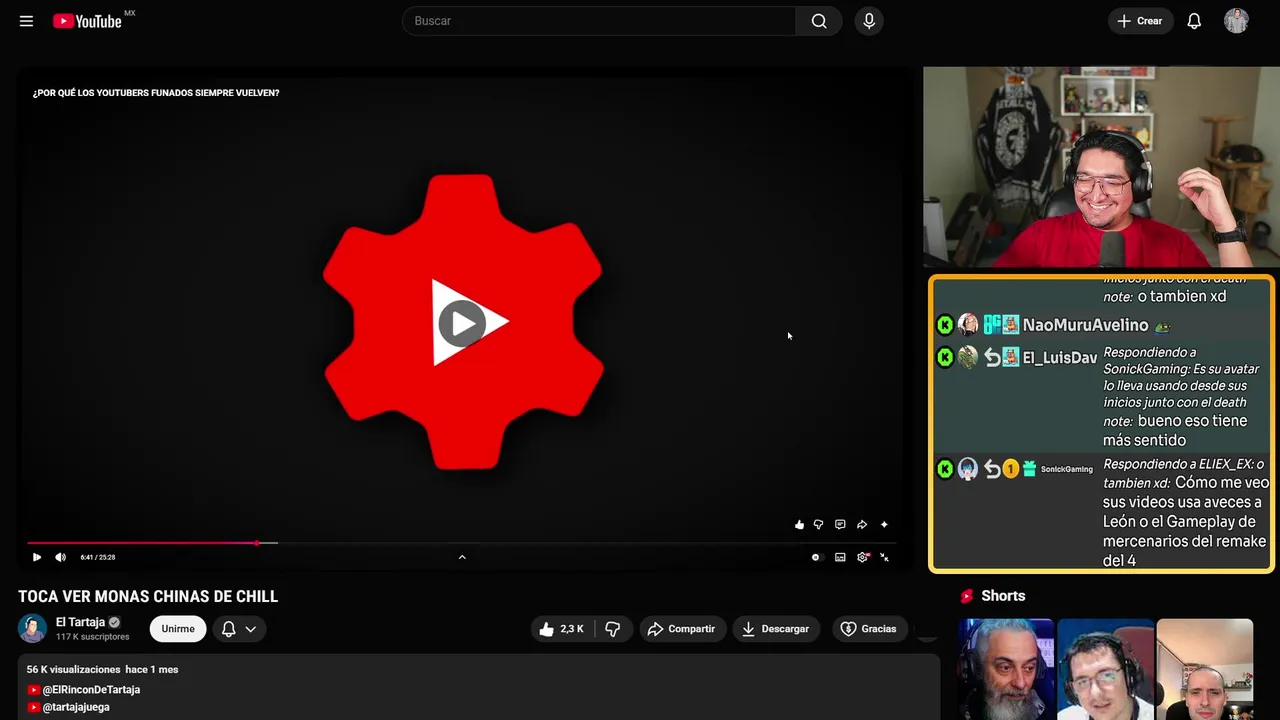
Task: Mute the video using speaker icon
Action: pos(60,557)
